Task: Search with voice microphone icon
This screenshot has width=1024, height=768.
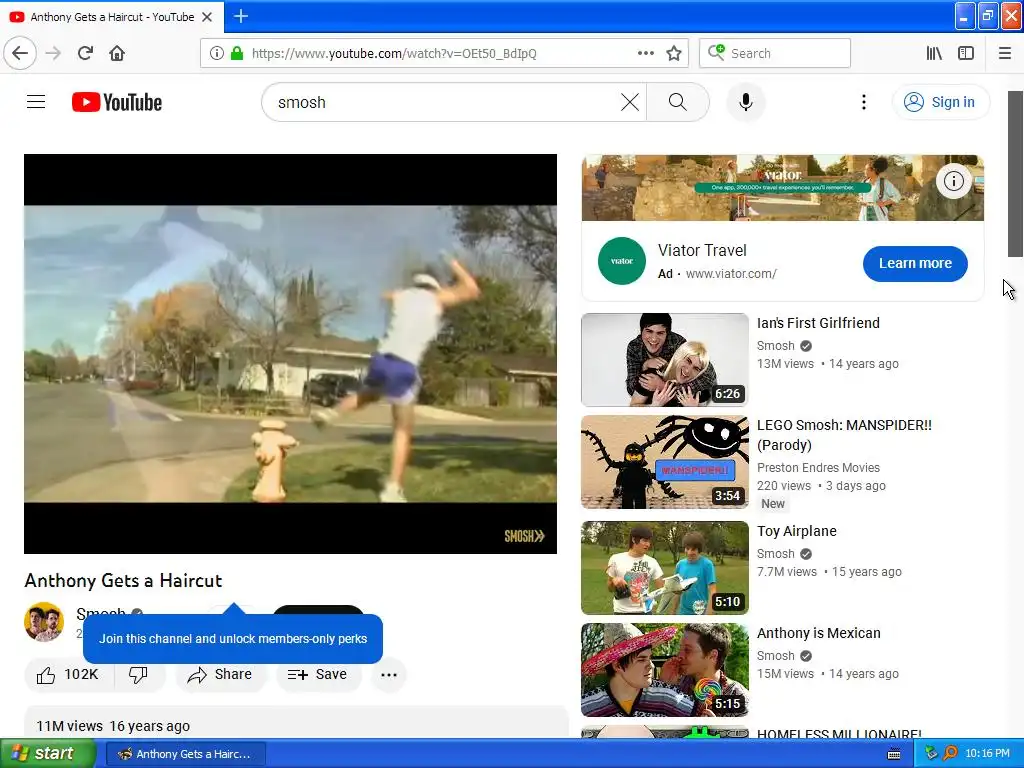Action: point(746,102)
